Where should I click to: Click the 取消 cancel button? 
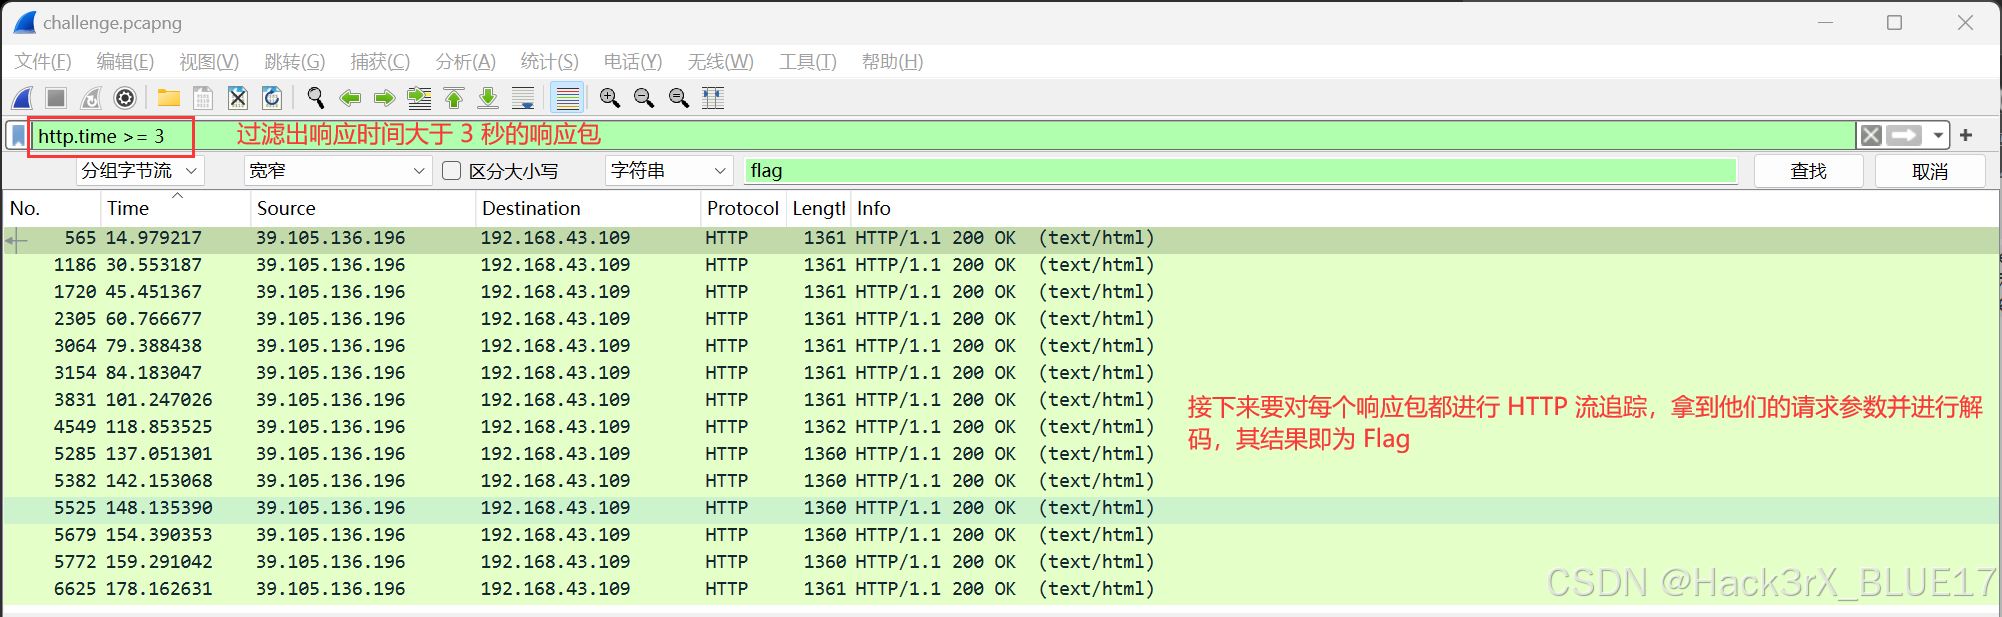(1930, 171)
